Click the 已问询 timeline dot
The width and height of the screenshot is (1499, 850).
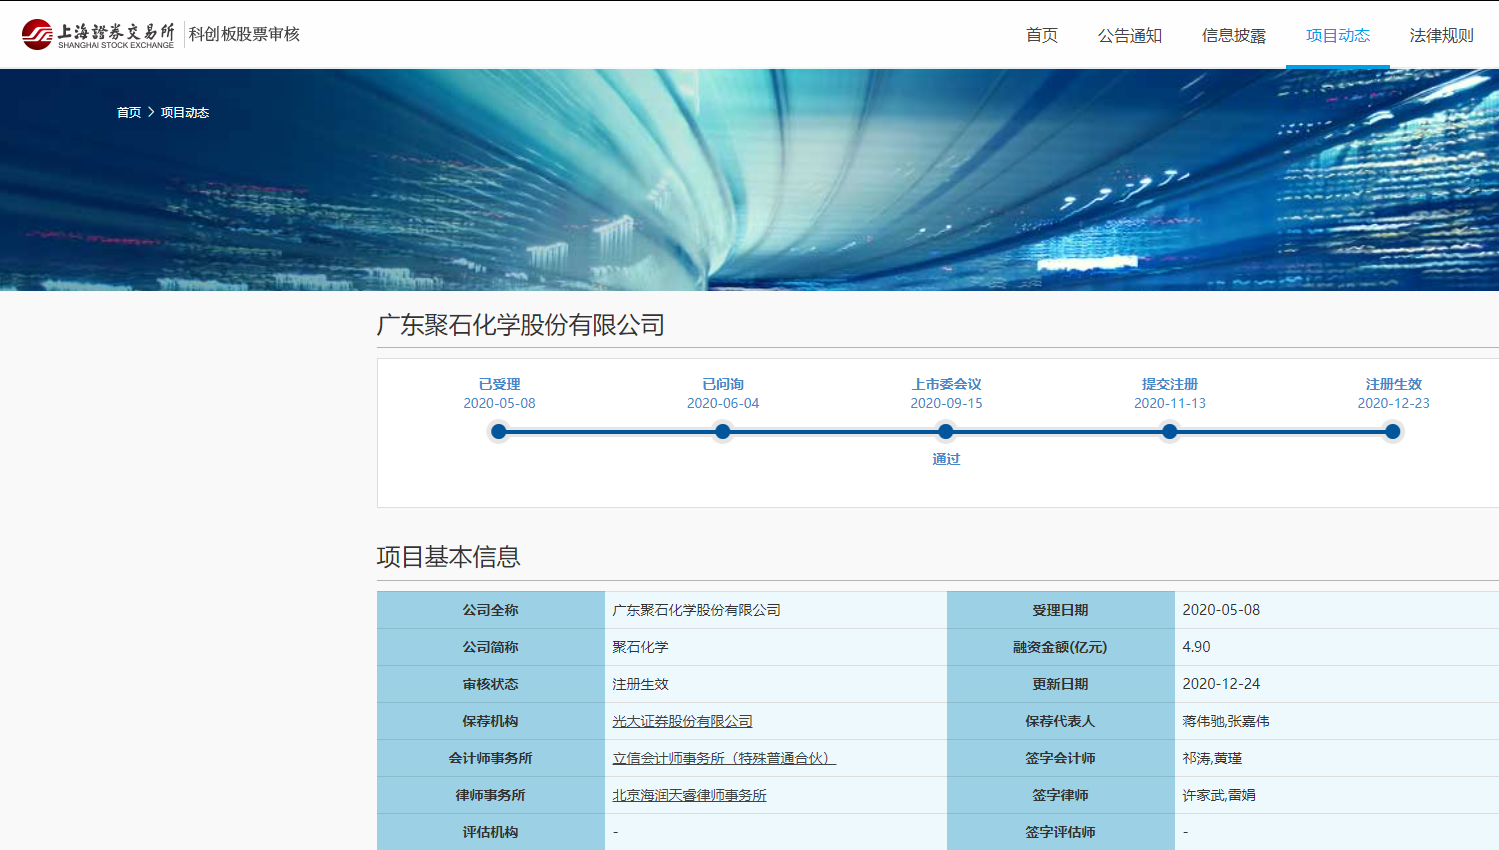723,432
